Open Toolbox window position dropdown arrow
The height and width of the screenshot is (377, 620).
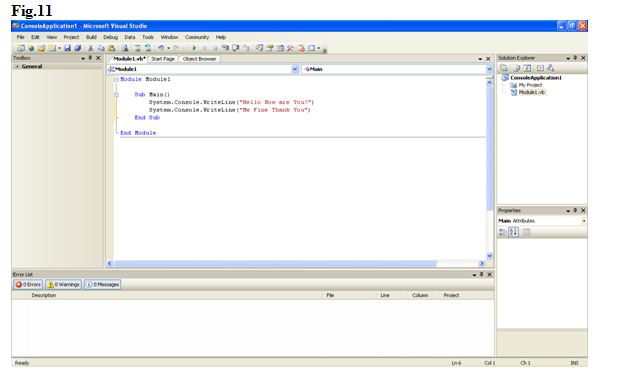[x=83, y=58]
